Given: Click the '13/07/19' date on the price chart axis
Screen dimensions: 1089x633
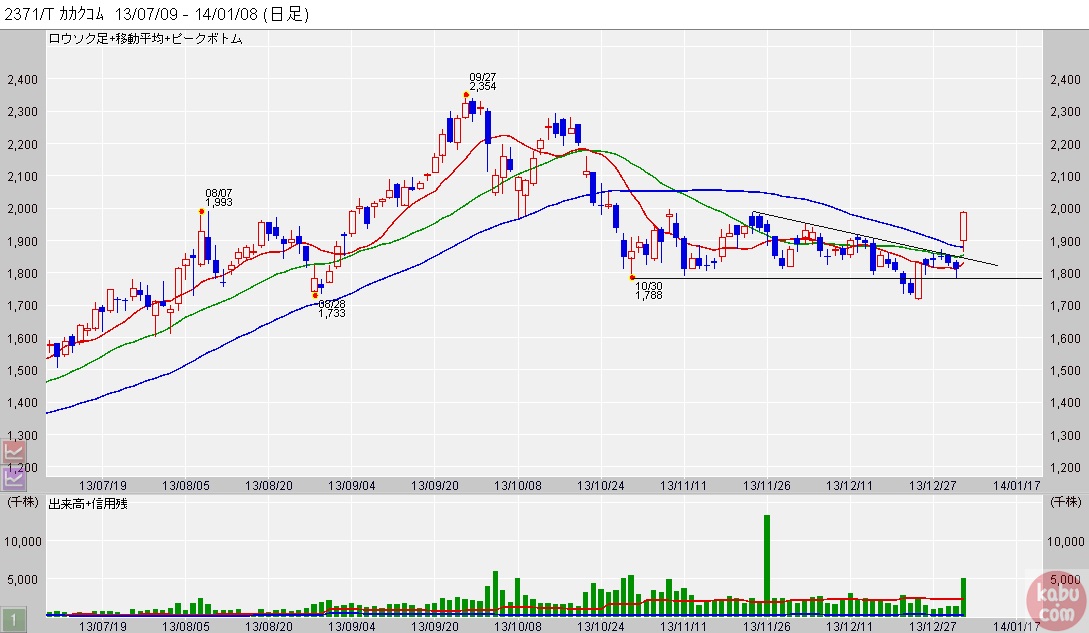Looking at the screenshot, I should (x=103, y=485).
